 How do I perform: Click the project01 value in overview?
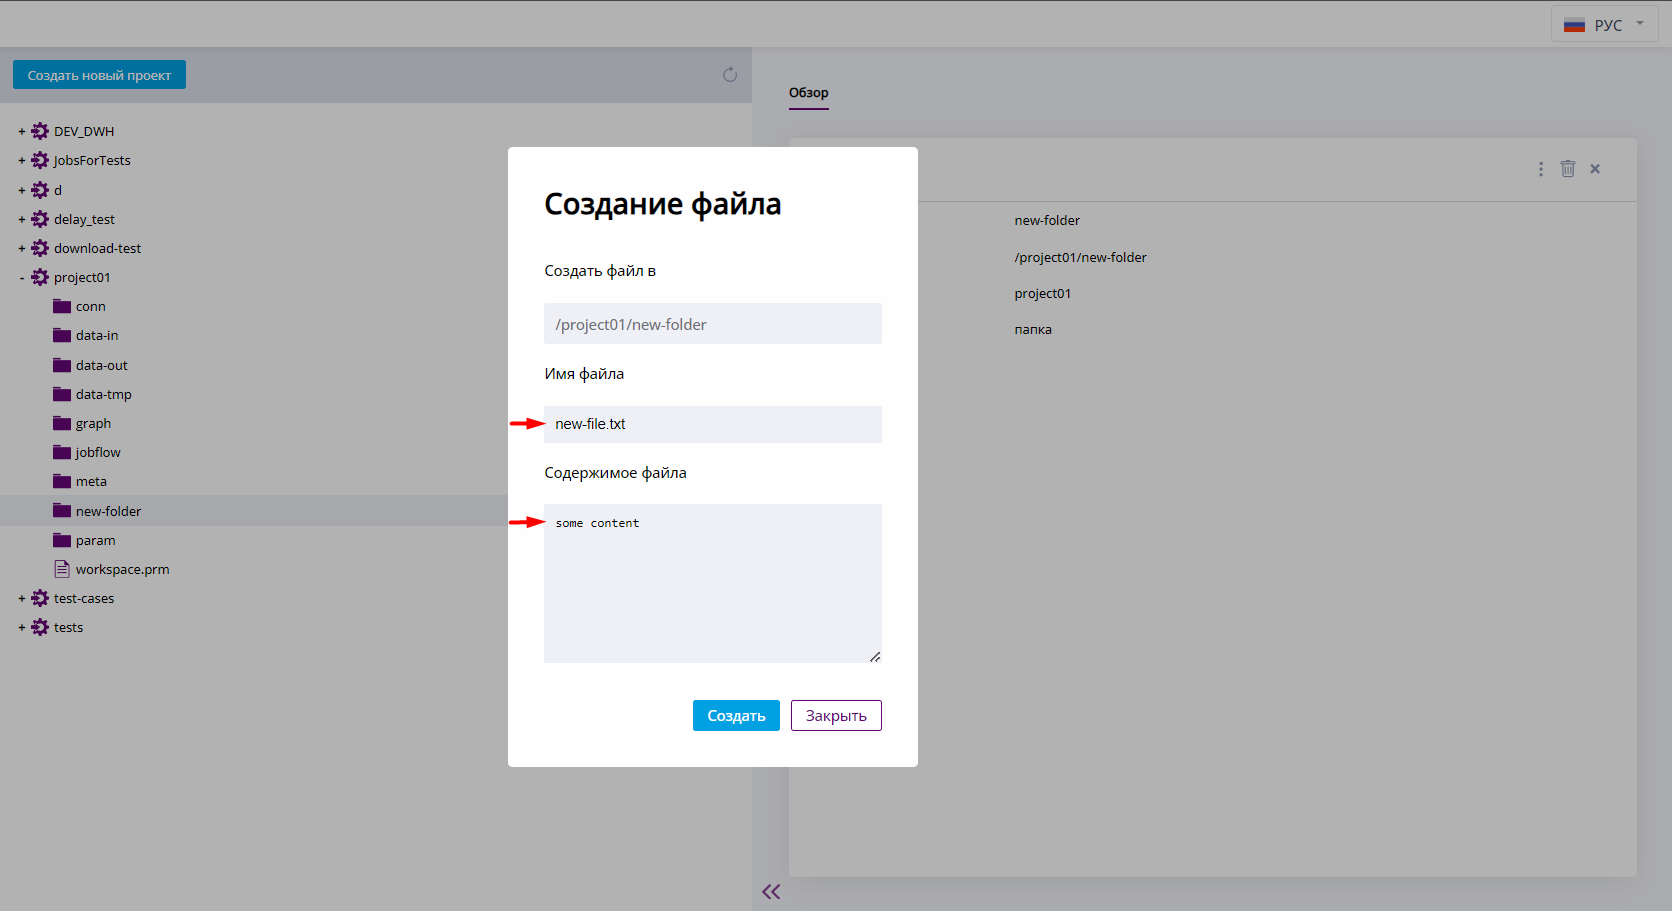coord(1043,294)
